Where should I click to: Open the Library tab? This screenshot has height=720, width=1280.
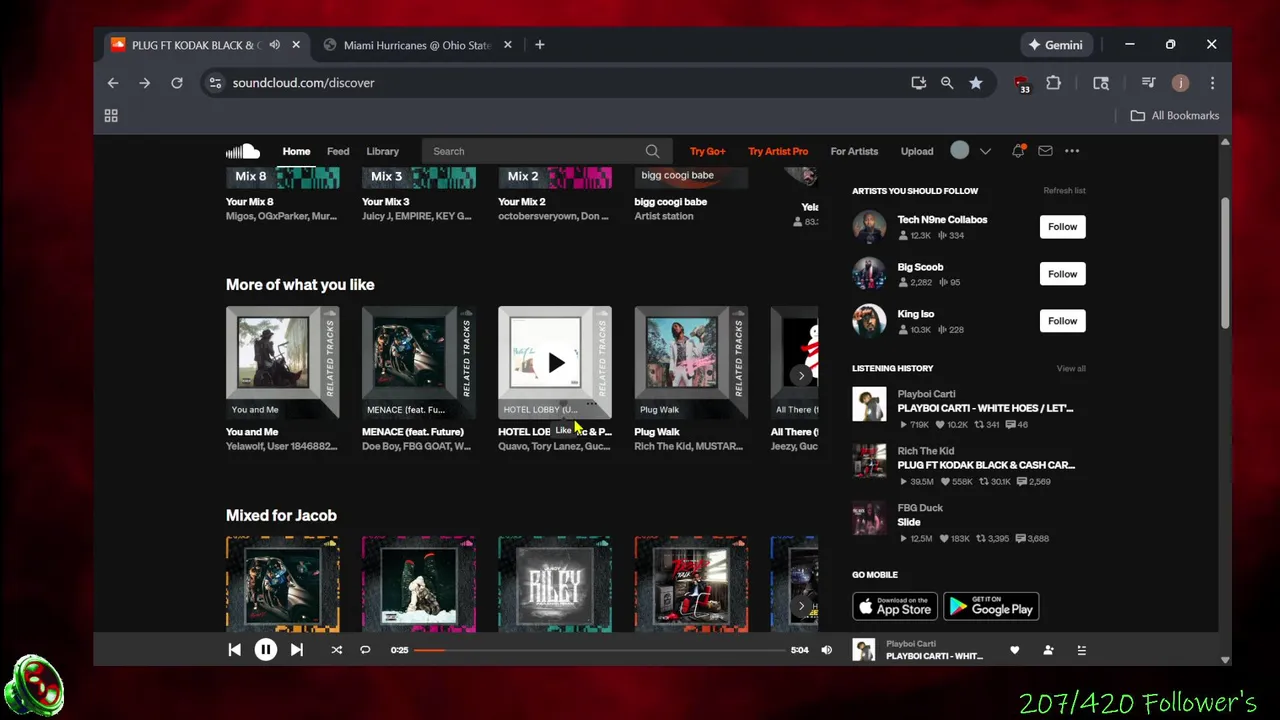[x=382, y=151]
